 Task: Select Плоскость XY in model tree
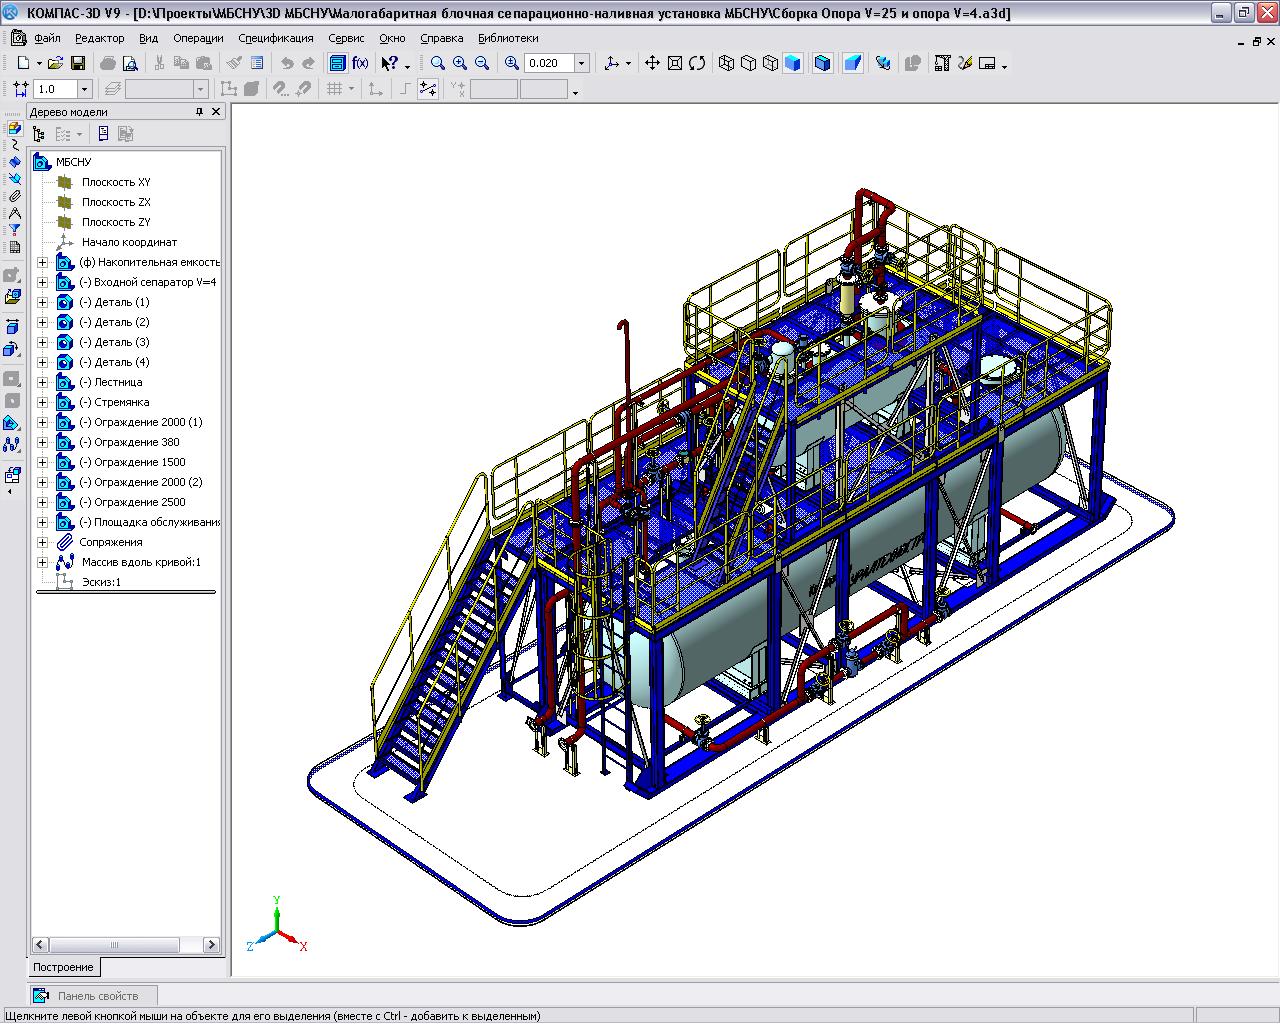116,182
